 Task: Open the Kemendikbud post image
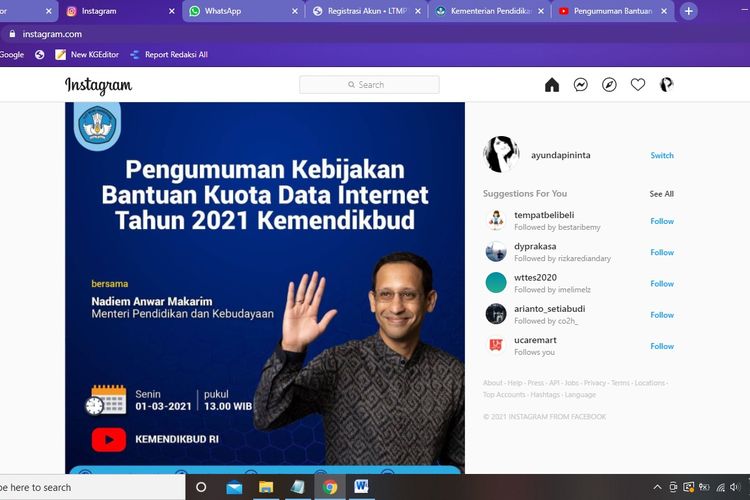265,285
